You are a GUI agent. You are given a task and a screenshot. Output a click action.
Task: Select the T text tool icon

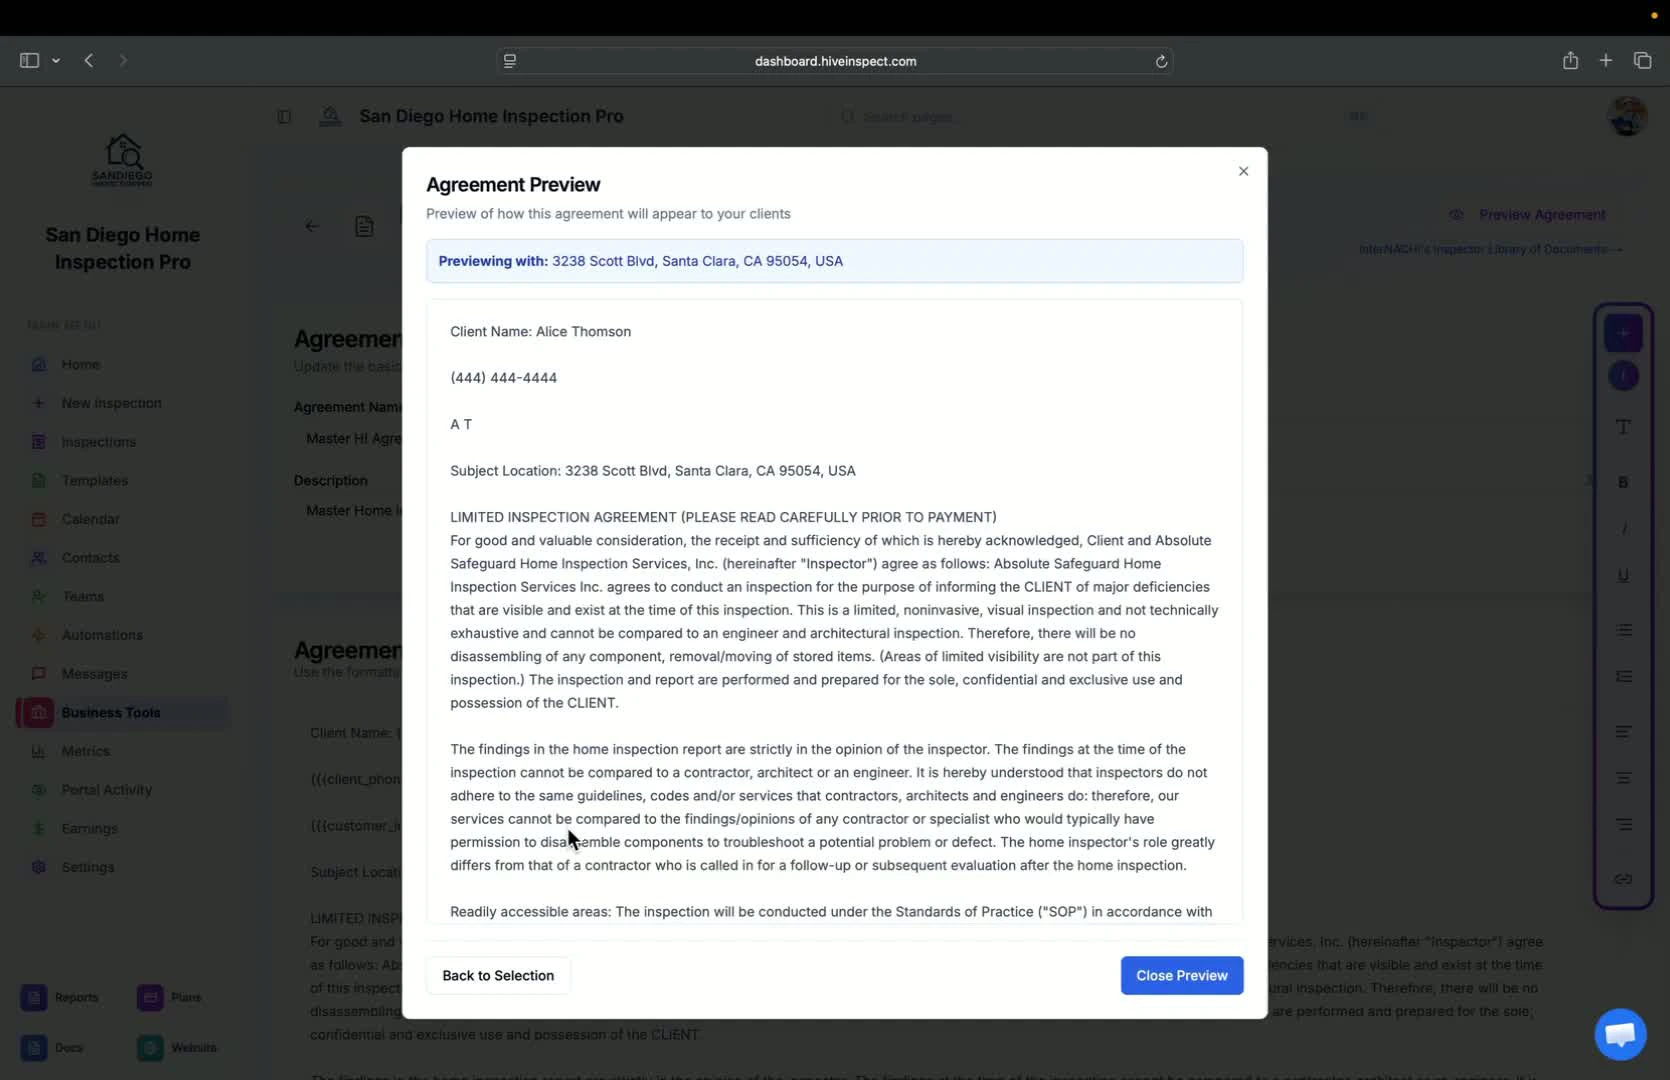pos(1623,426)
